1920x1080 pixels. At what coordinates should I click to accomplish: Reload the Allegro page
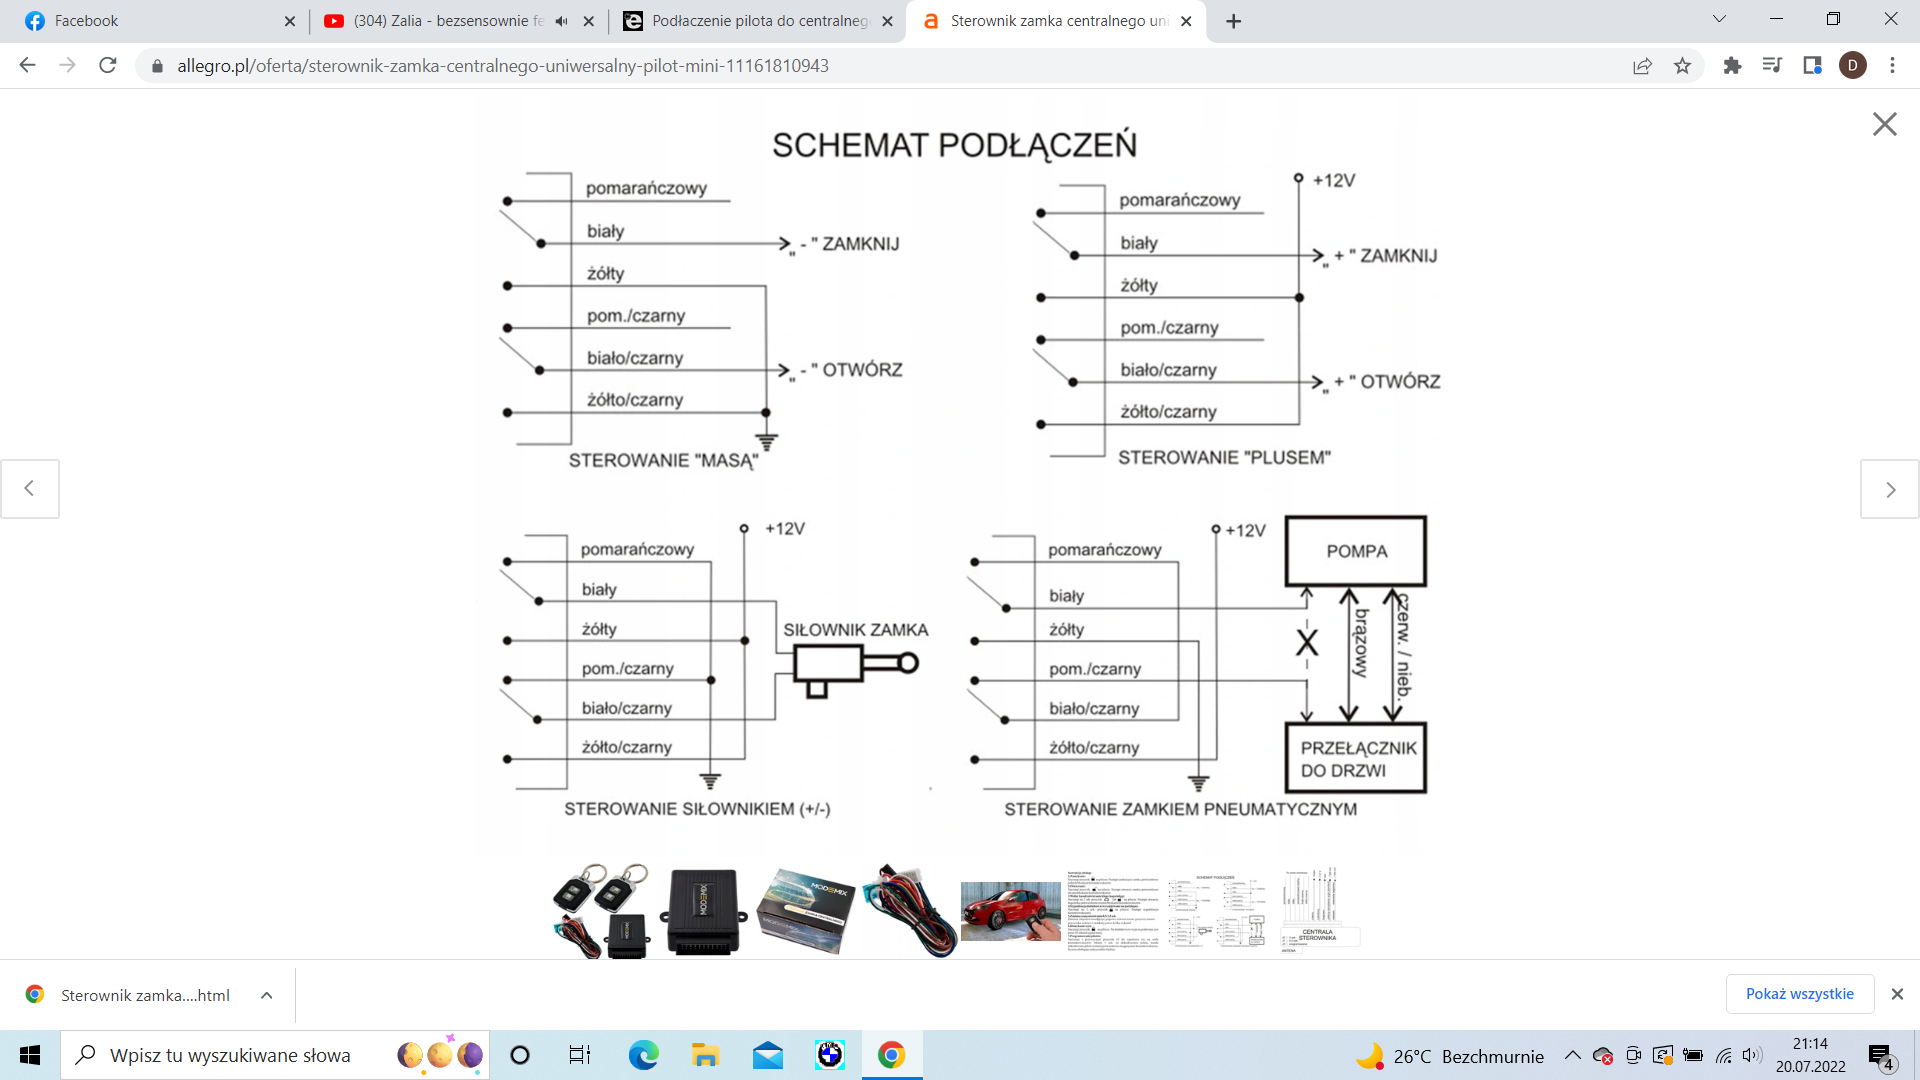click(108, 66)
